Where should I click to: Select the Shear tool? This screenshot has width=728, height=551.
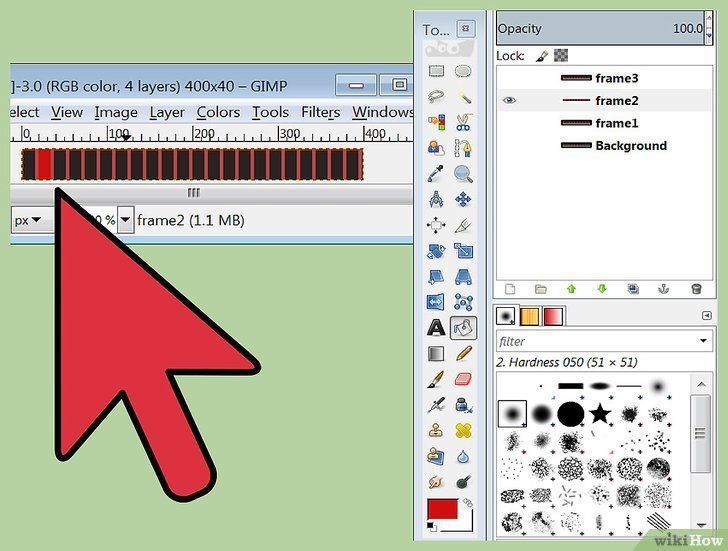pyautogui.click(x=436, y=277)
